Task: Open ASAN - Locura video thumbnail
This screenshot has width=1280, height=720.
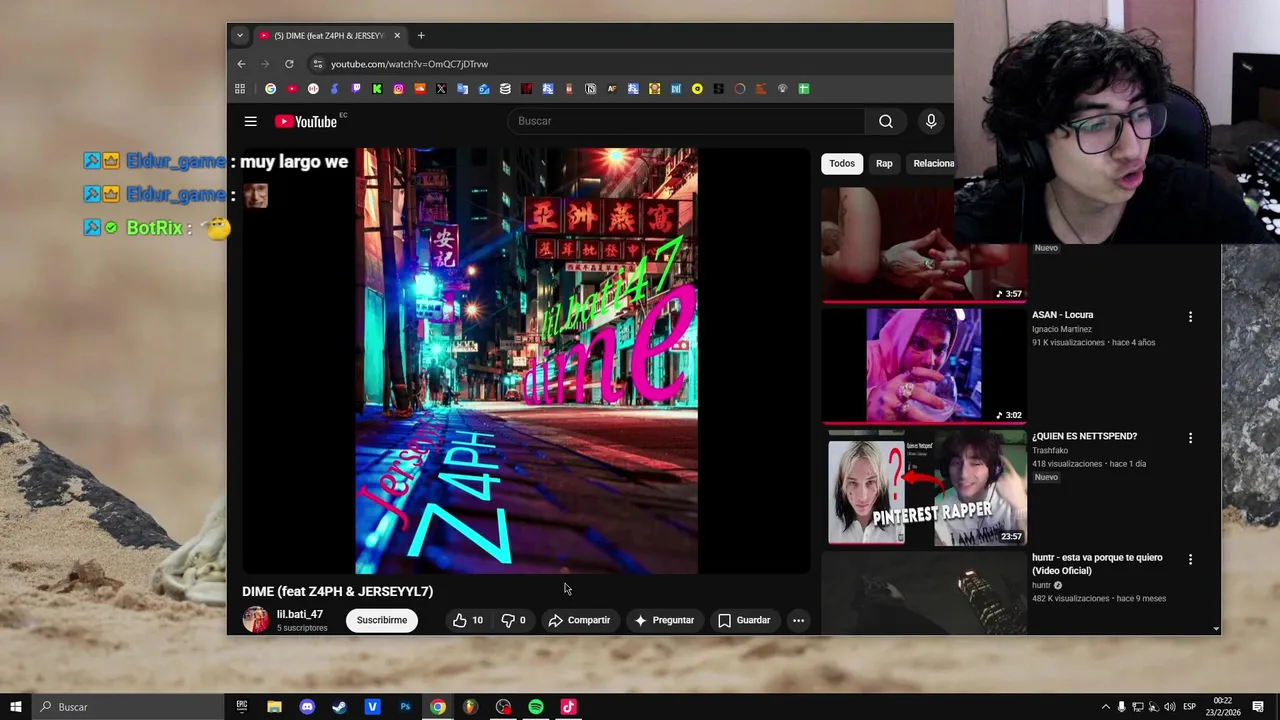Action: pyautogui.click(x=924, y=365)
